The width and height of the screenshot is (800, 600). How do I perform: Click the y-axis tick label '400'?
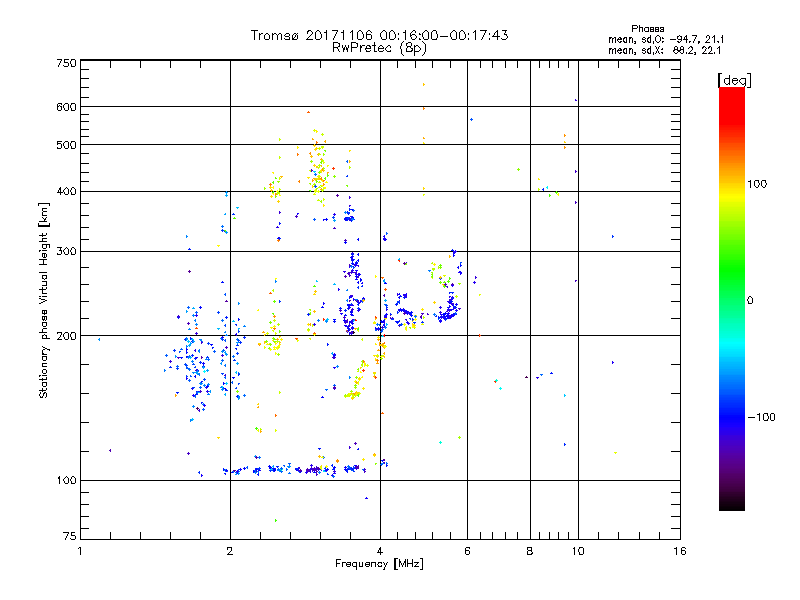coord(66,192)
